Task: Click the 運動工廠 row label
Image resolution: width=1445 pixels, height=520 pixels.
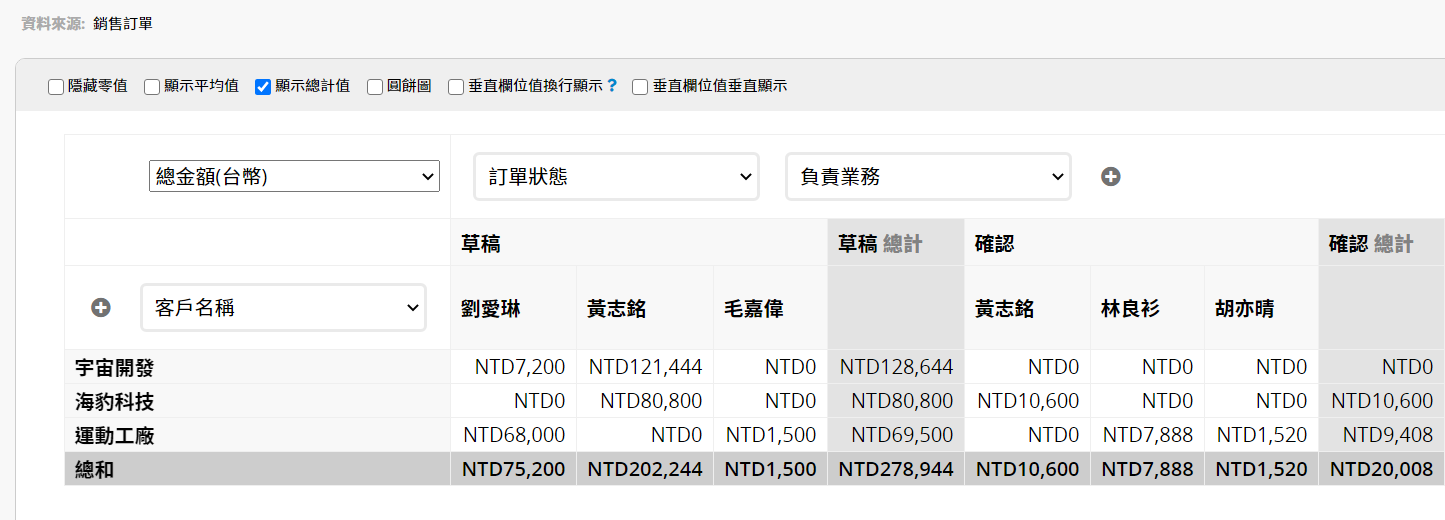Action: 115,436
